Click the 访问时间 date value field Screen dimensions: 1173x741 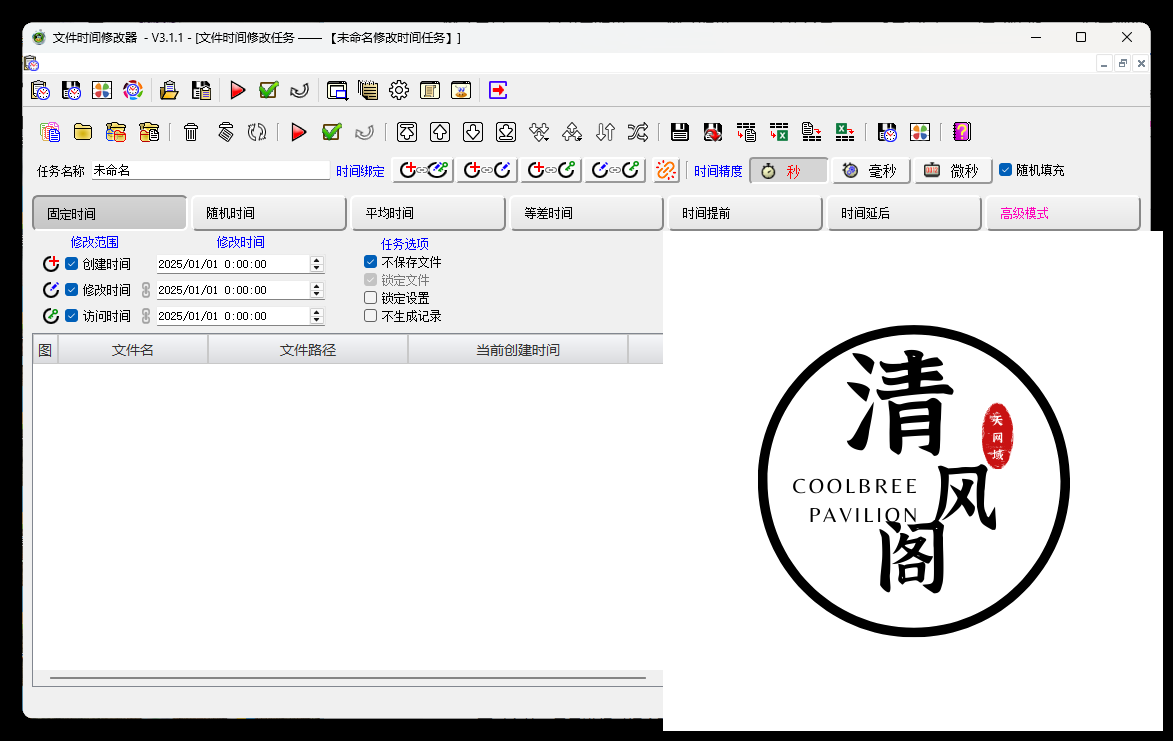[233, 316]
